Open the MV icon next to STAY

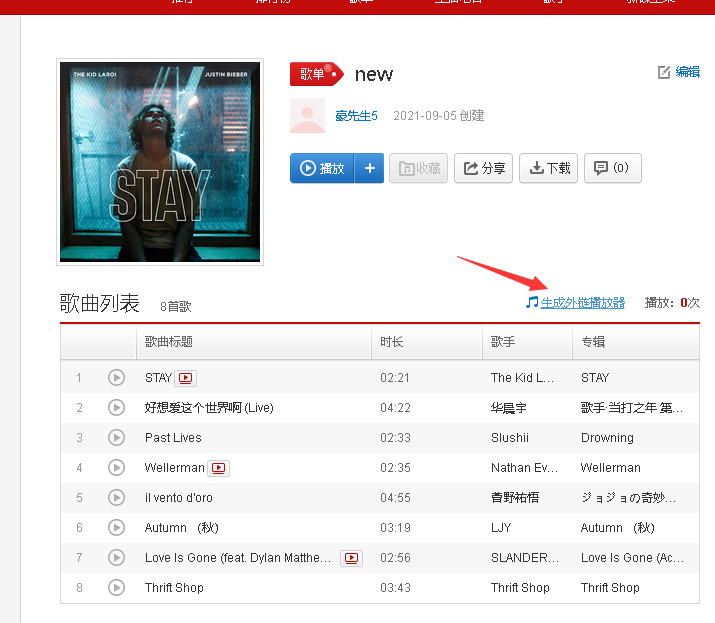186,378
